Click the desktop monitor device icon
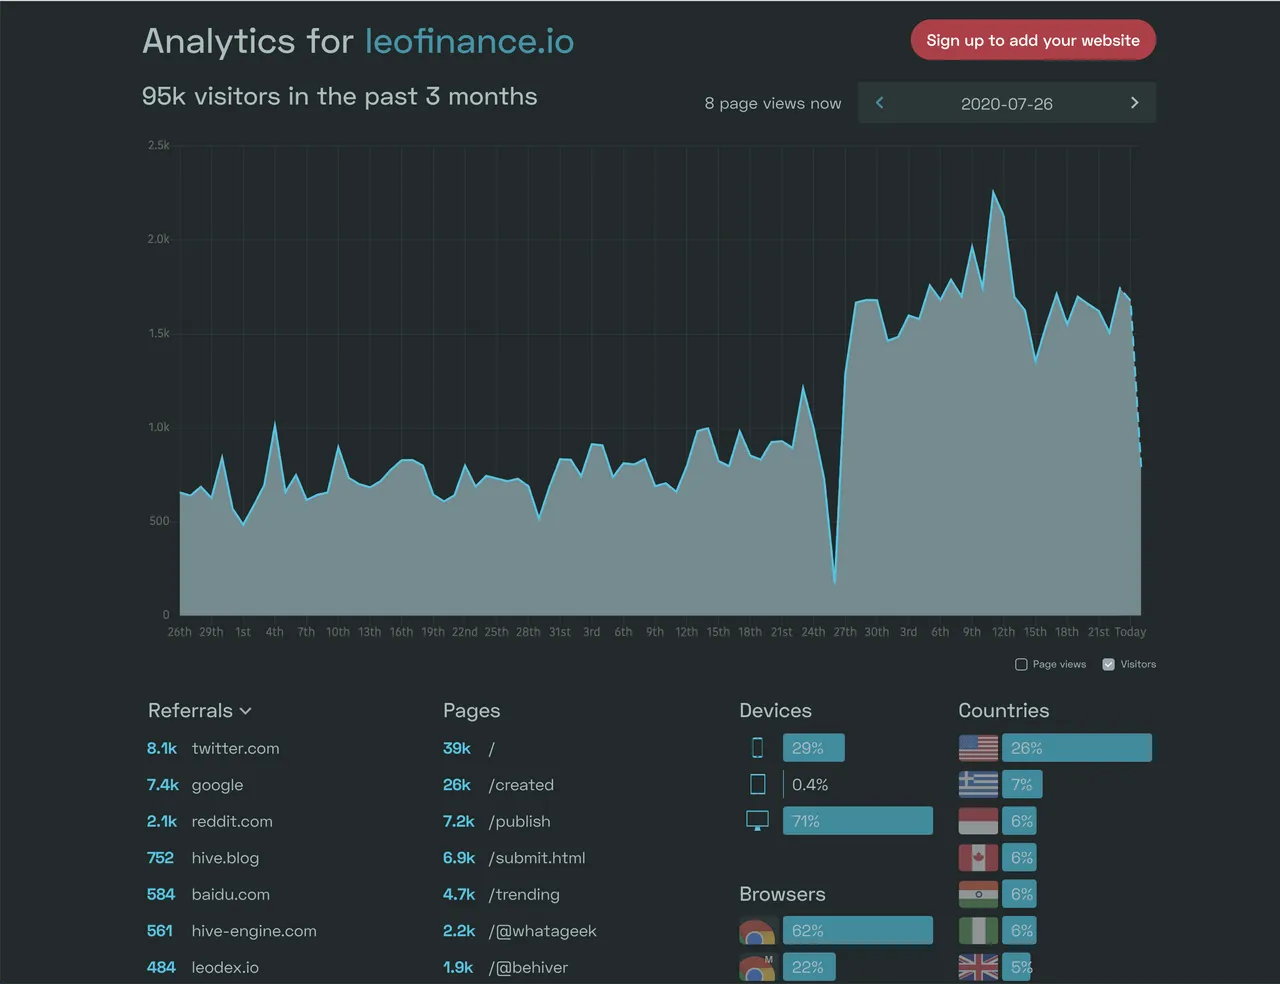1280x984 pixels. pyautogui.click(x=757, y=821)
